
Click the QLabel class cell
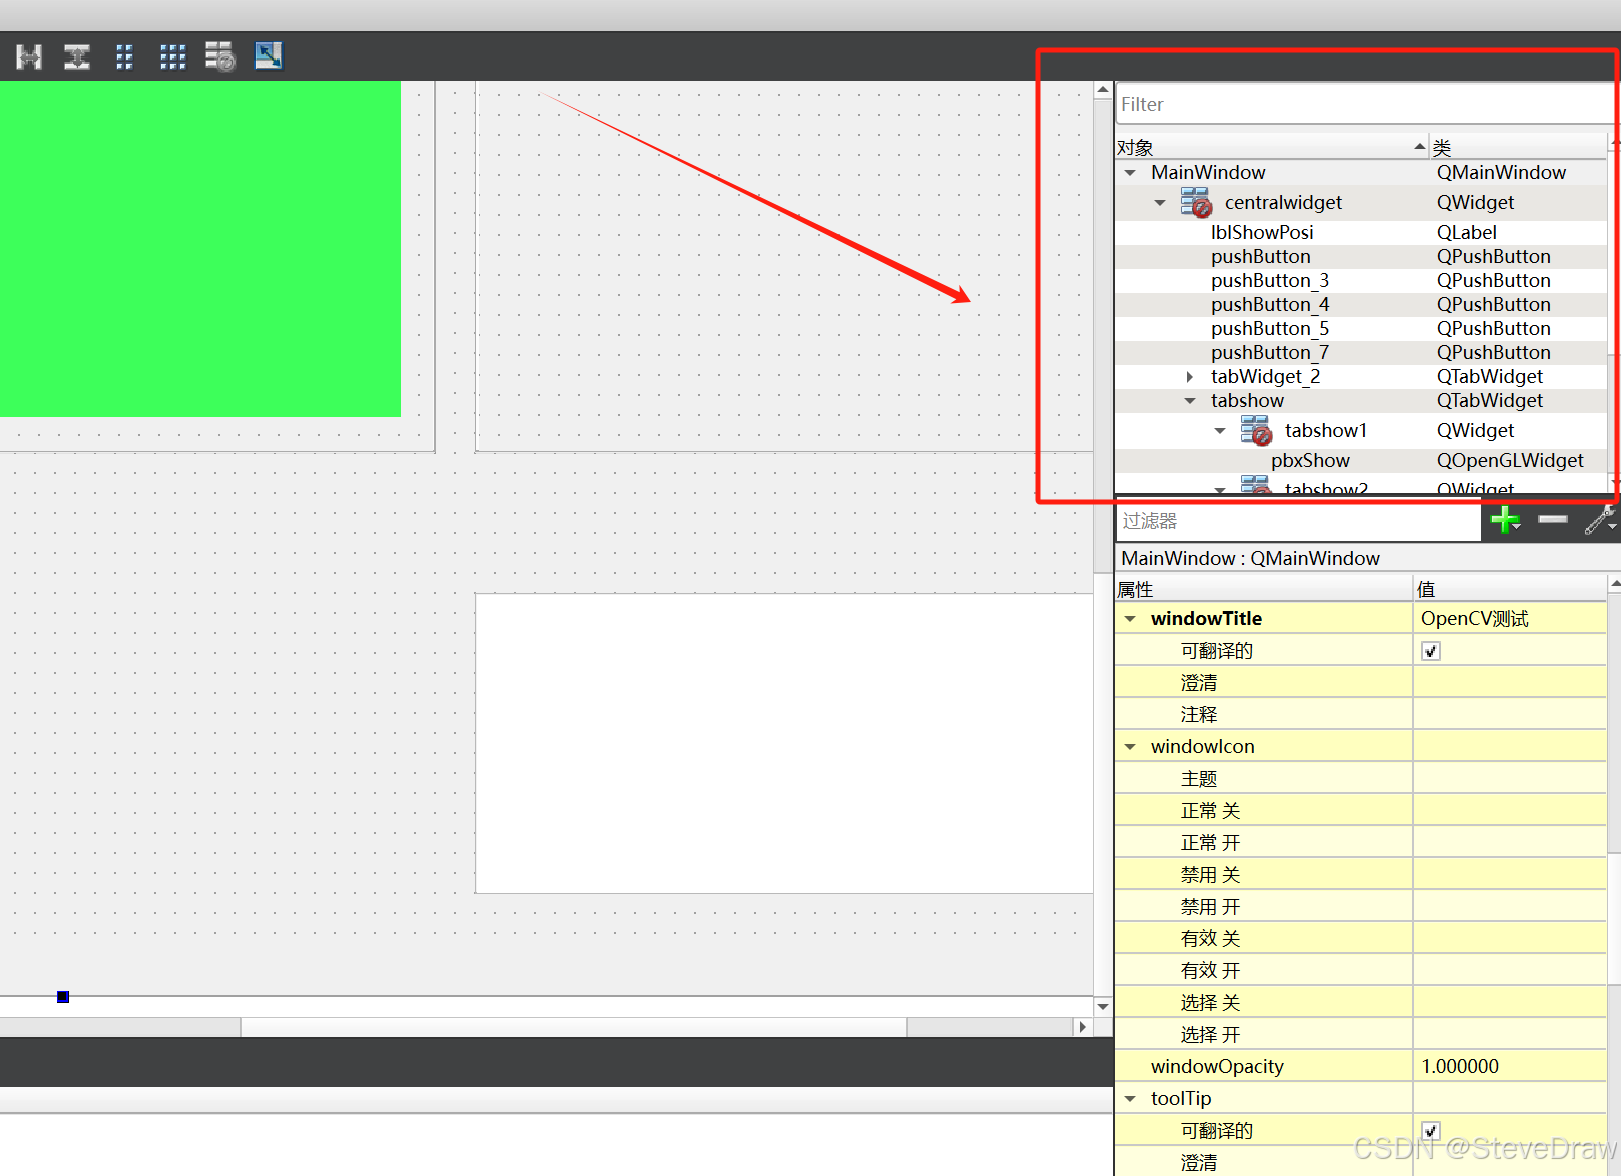1466,233
